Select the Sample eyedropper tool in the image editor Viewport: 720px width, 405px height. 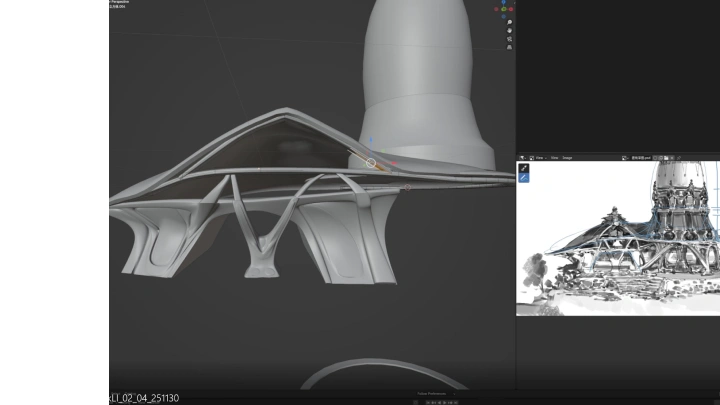[x=524, y=168]
